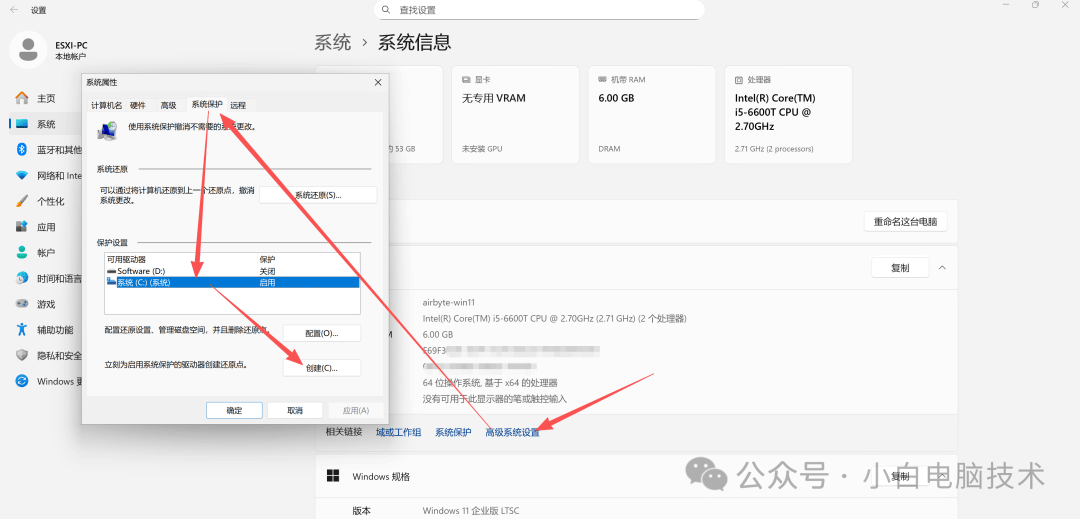Viewport: 1080px width, 519px height.
Task: Click the Home icon in the sidebar
Action: click(21, 98)
